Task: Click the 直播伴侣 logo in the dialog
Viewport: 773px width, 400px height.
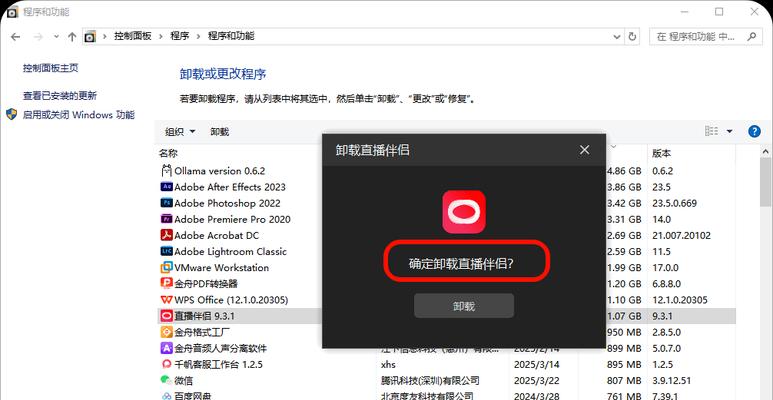Action: pyautogui.click(x=464, y=212)
